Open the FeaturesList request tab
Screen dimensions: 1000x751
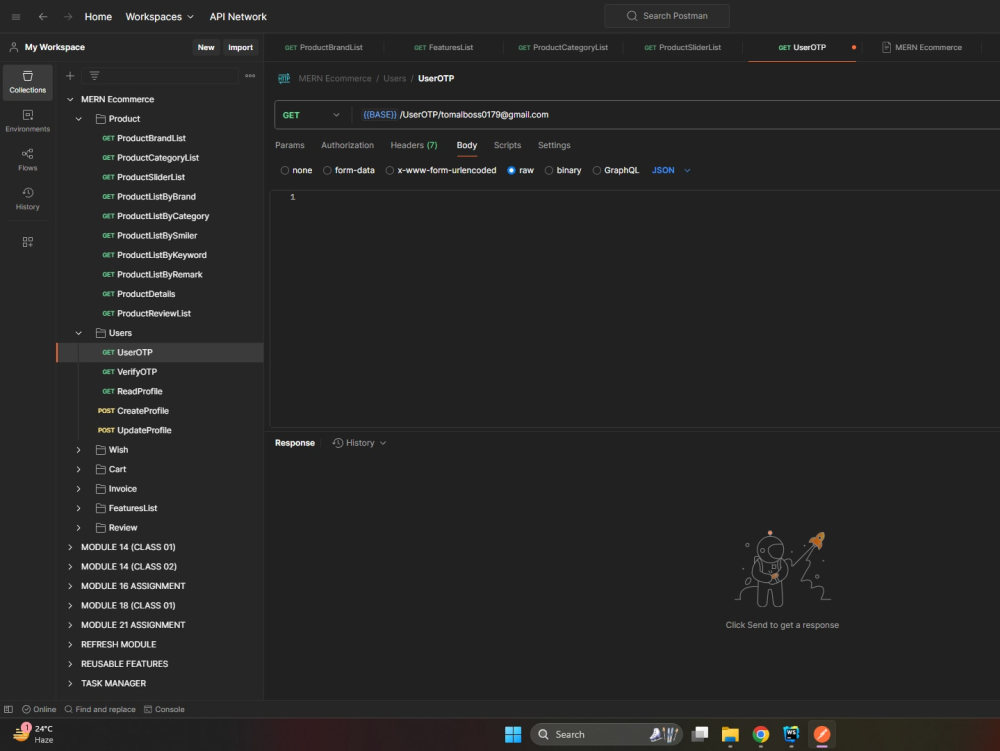pos(444,47)
